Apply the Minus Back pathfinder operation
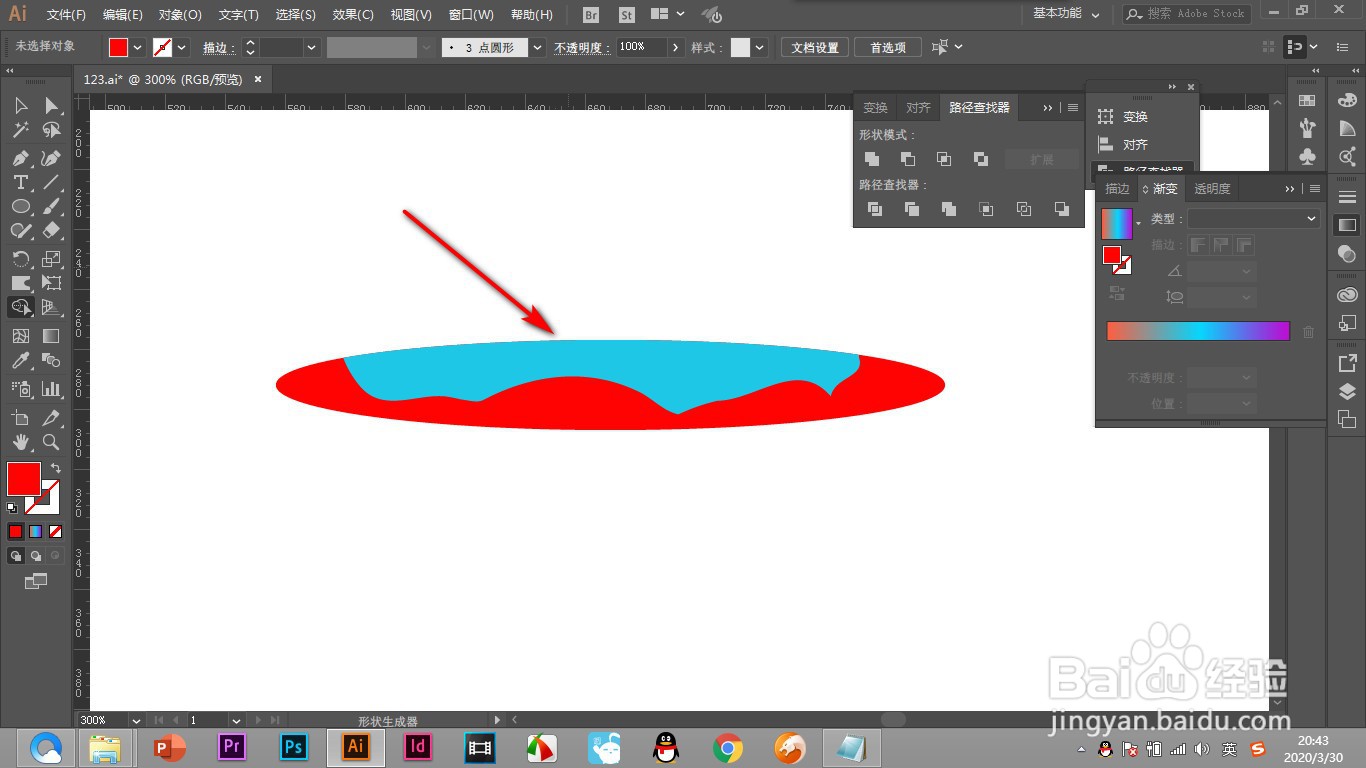This screenshot has width=1366, height=768. coord(1062,209)
